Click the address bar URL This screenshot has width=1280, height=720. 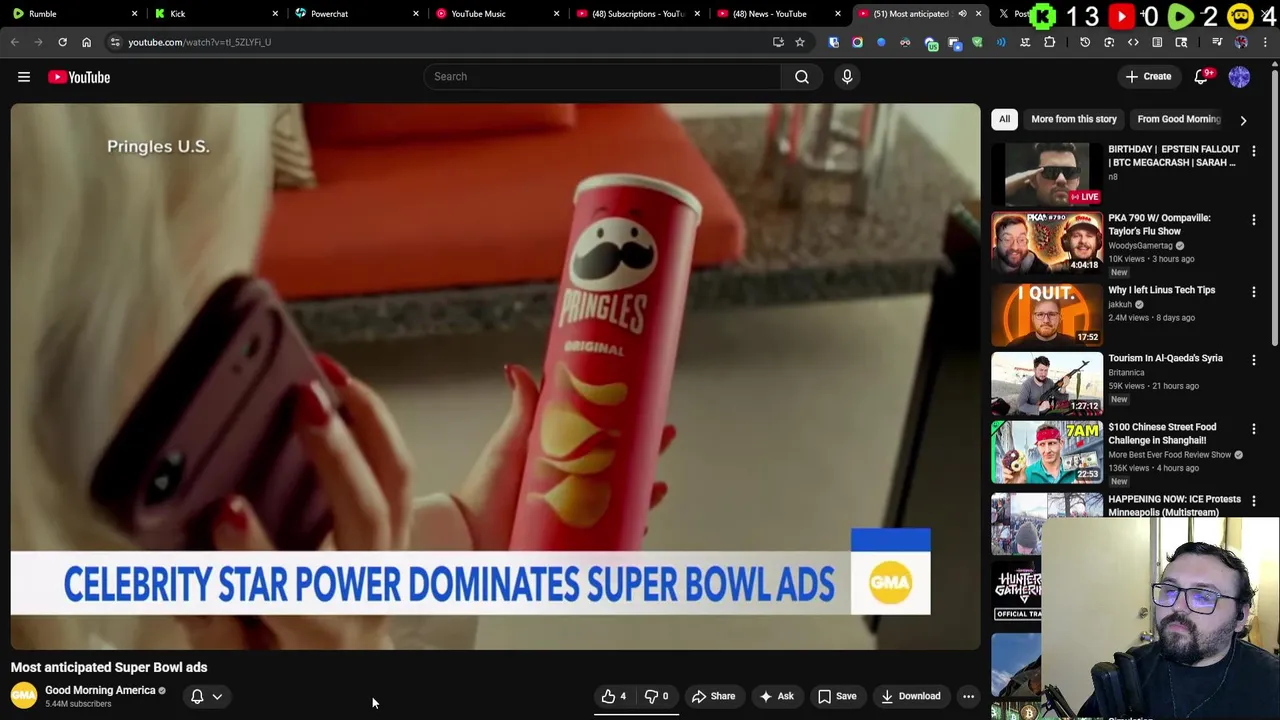(x=199, y=42)
